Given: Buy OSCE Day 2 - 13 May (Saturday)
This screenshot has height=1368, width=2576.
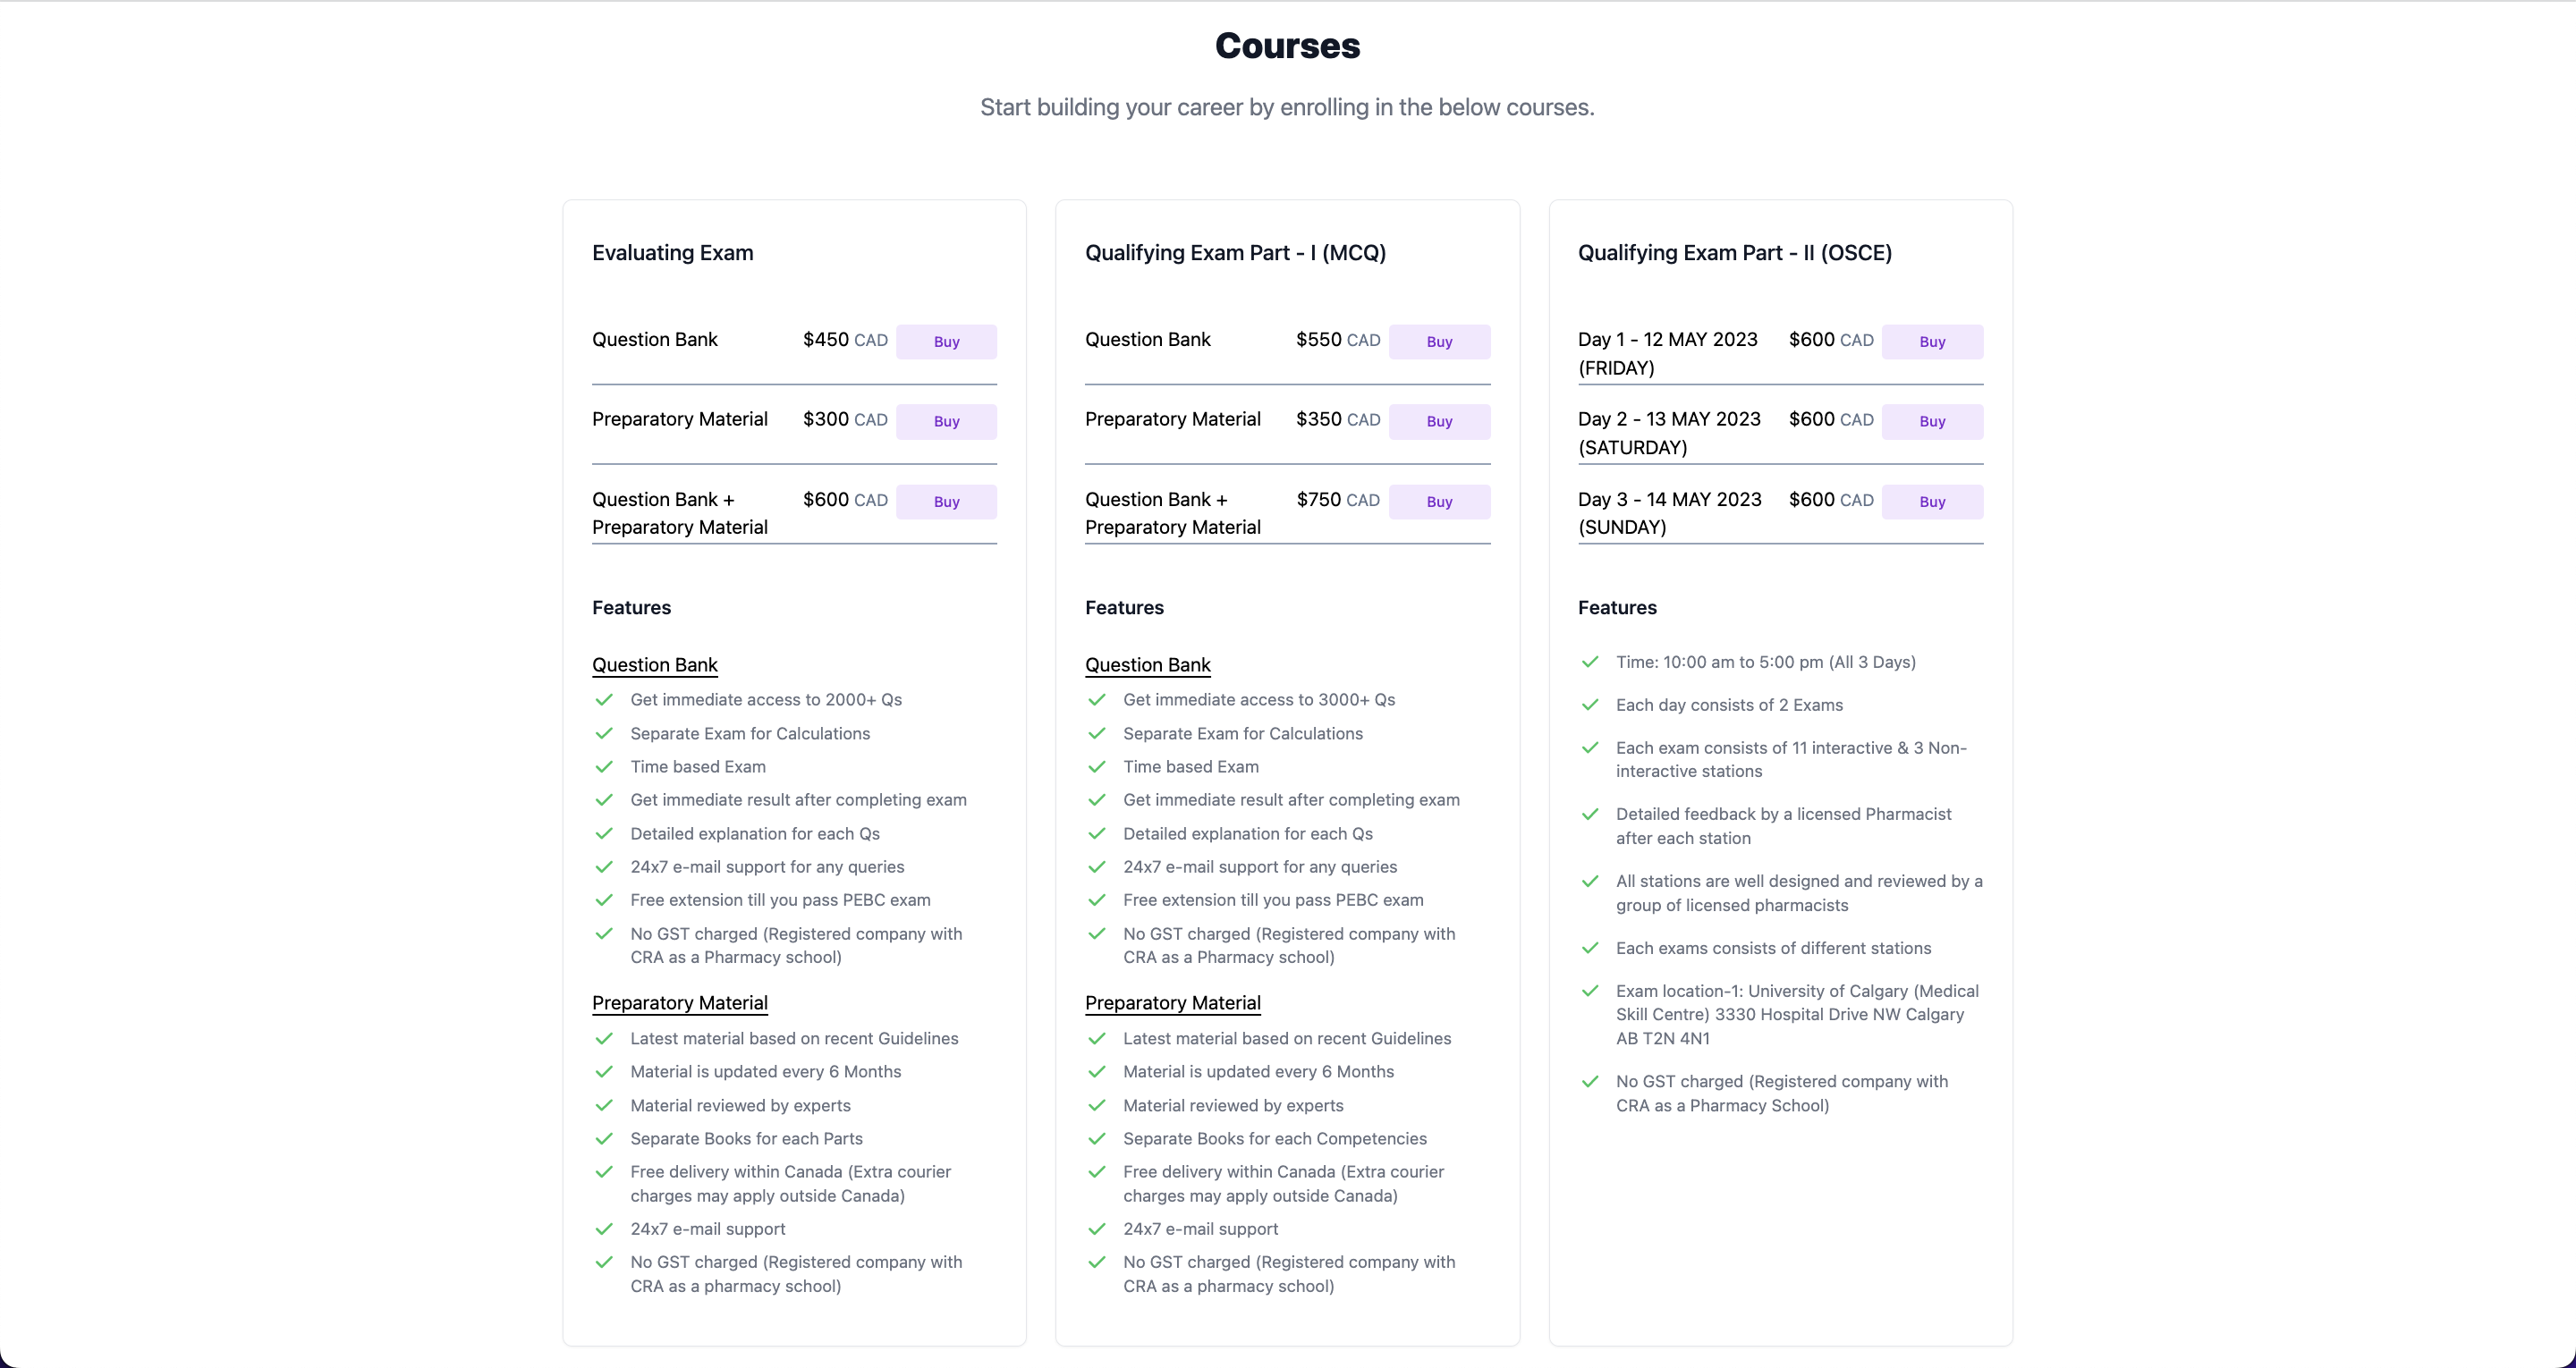Looking at the screenshot, I should pos(1932,422).
